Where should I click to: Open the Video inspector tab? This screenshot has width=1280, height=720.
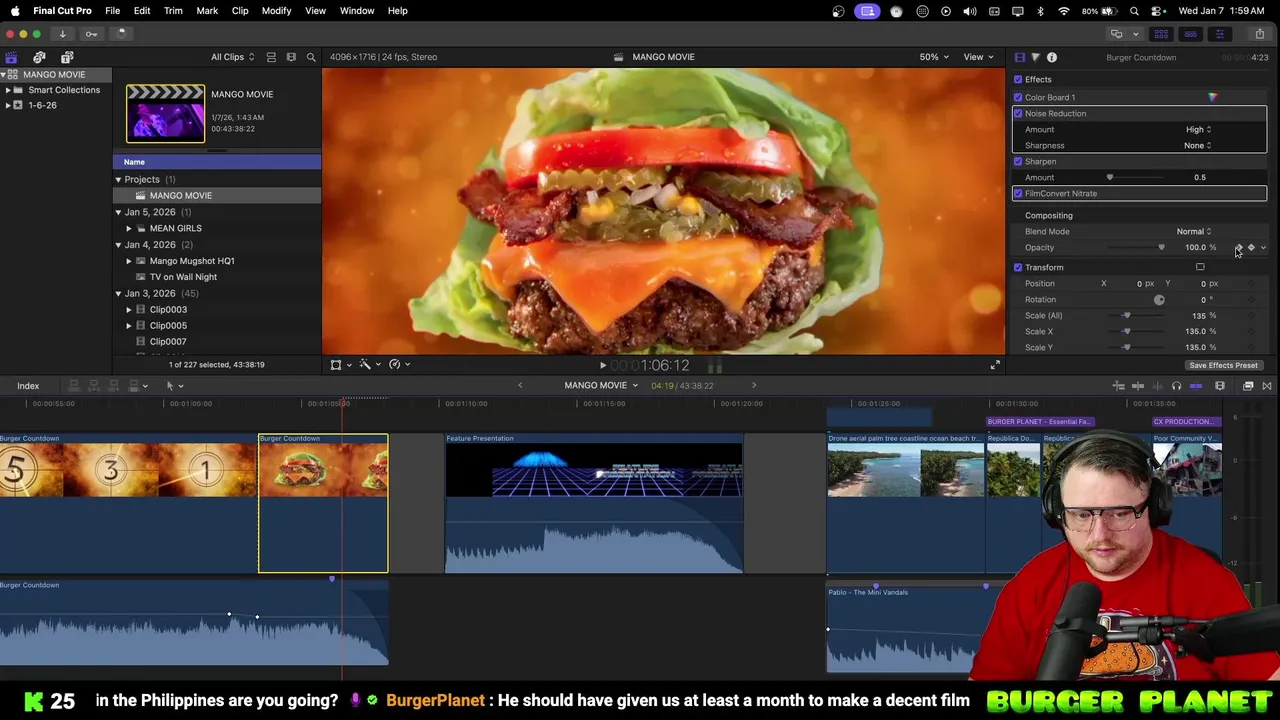point(1019,57)
